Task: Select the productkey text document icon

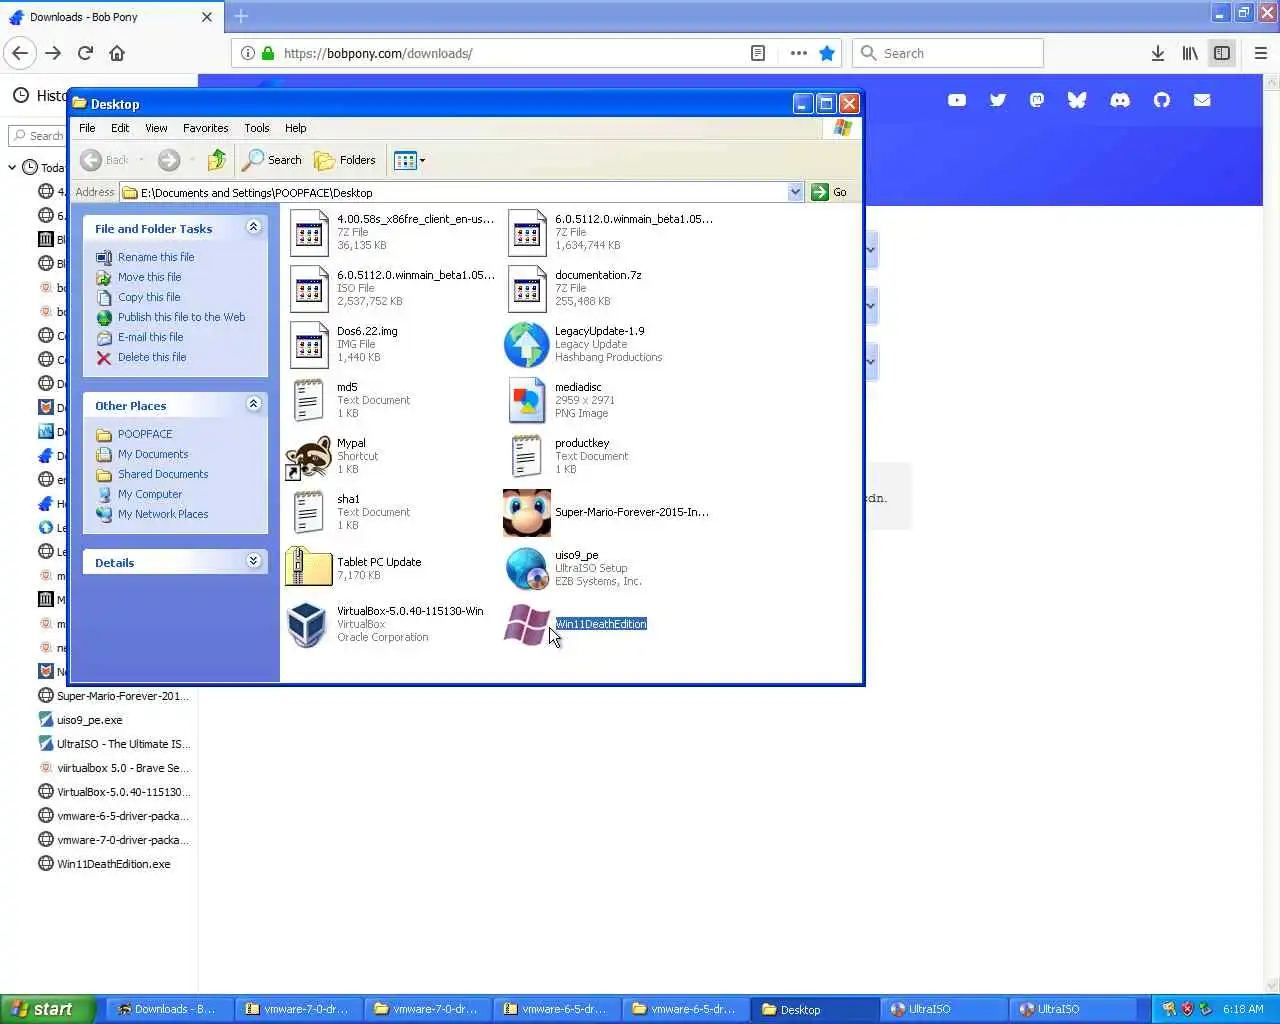Action: [x=526, y=457]
